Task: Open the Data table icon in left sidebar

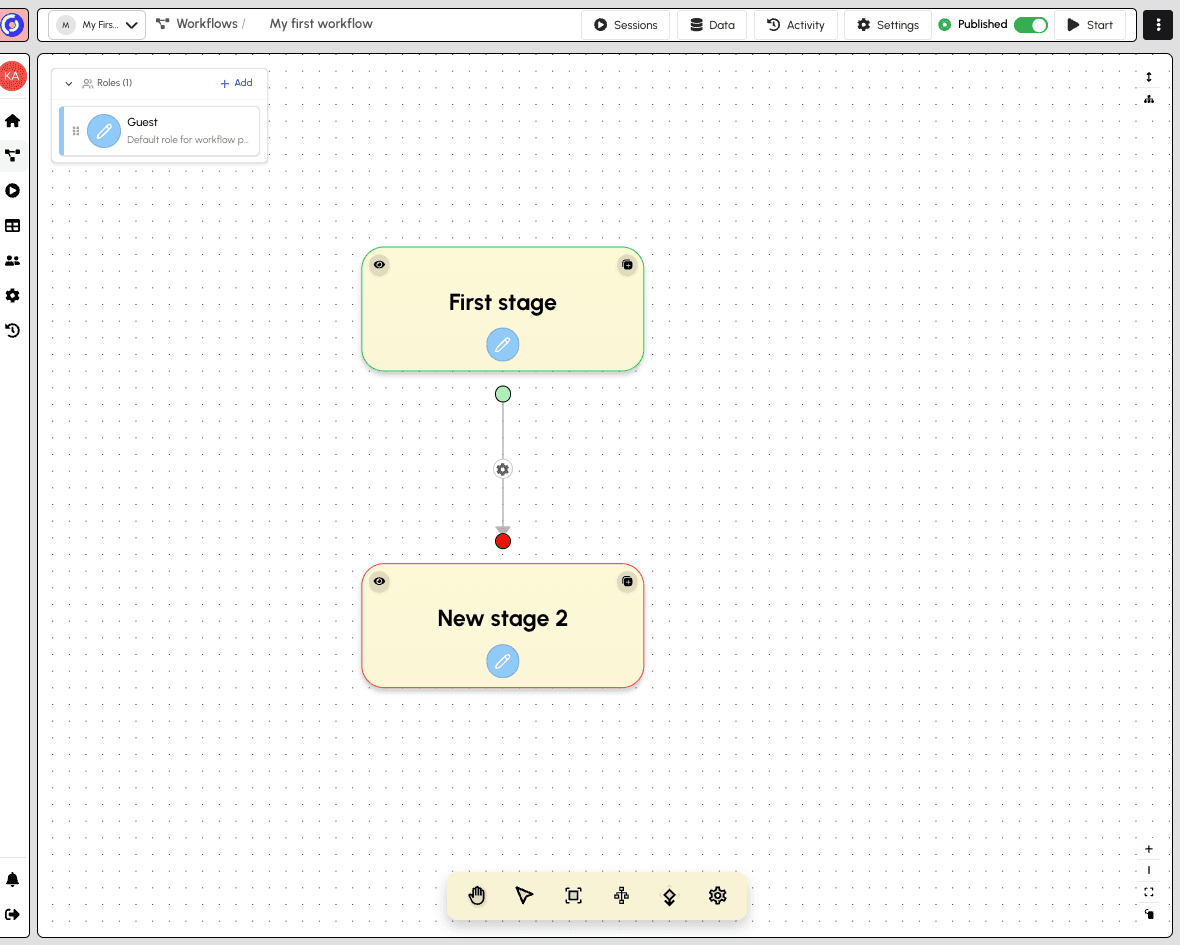Action: coord(13,225)
